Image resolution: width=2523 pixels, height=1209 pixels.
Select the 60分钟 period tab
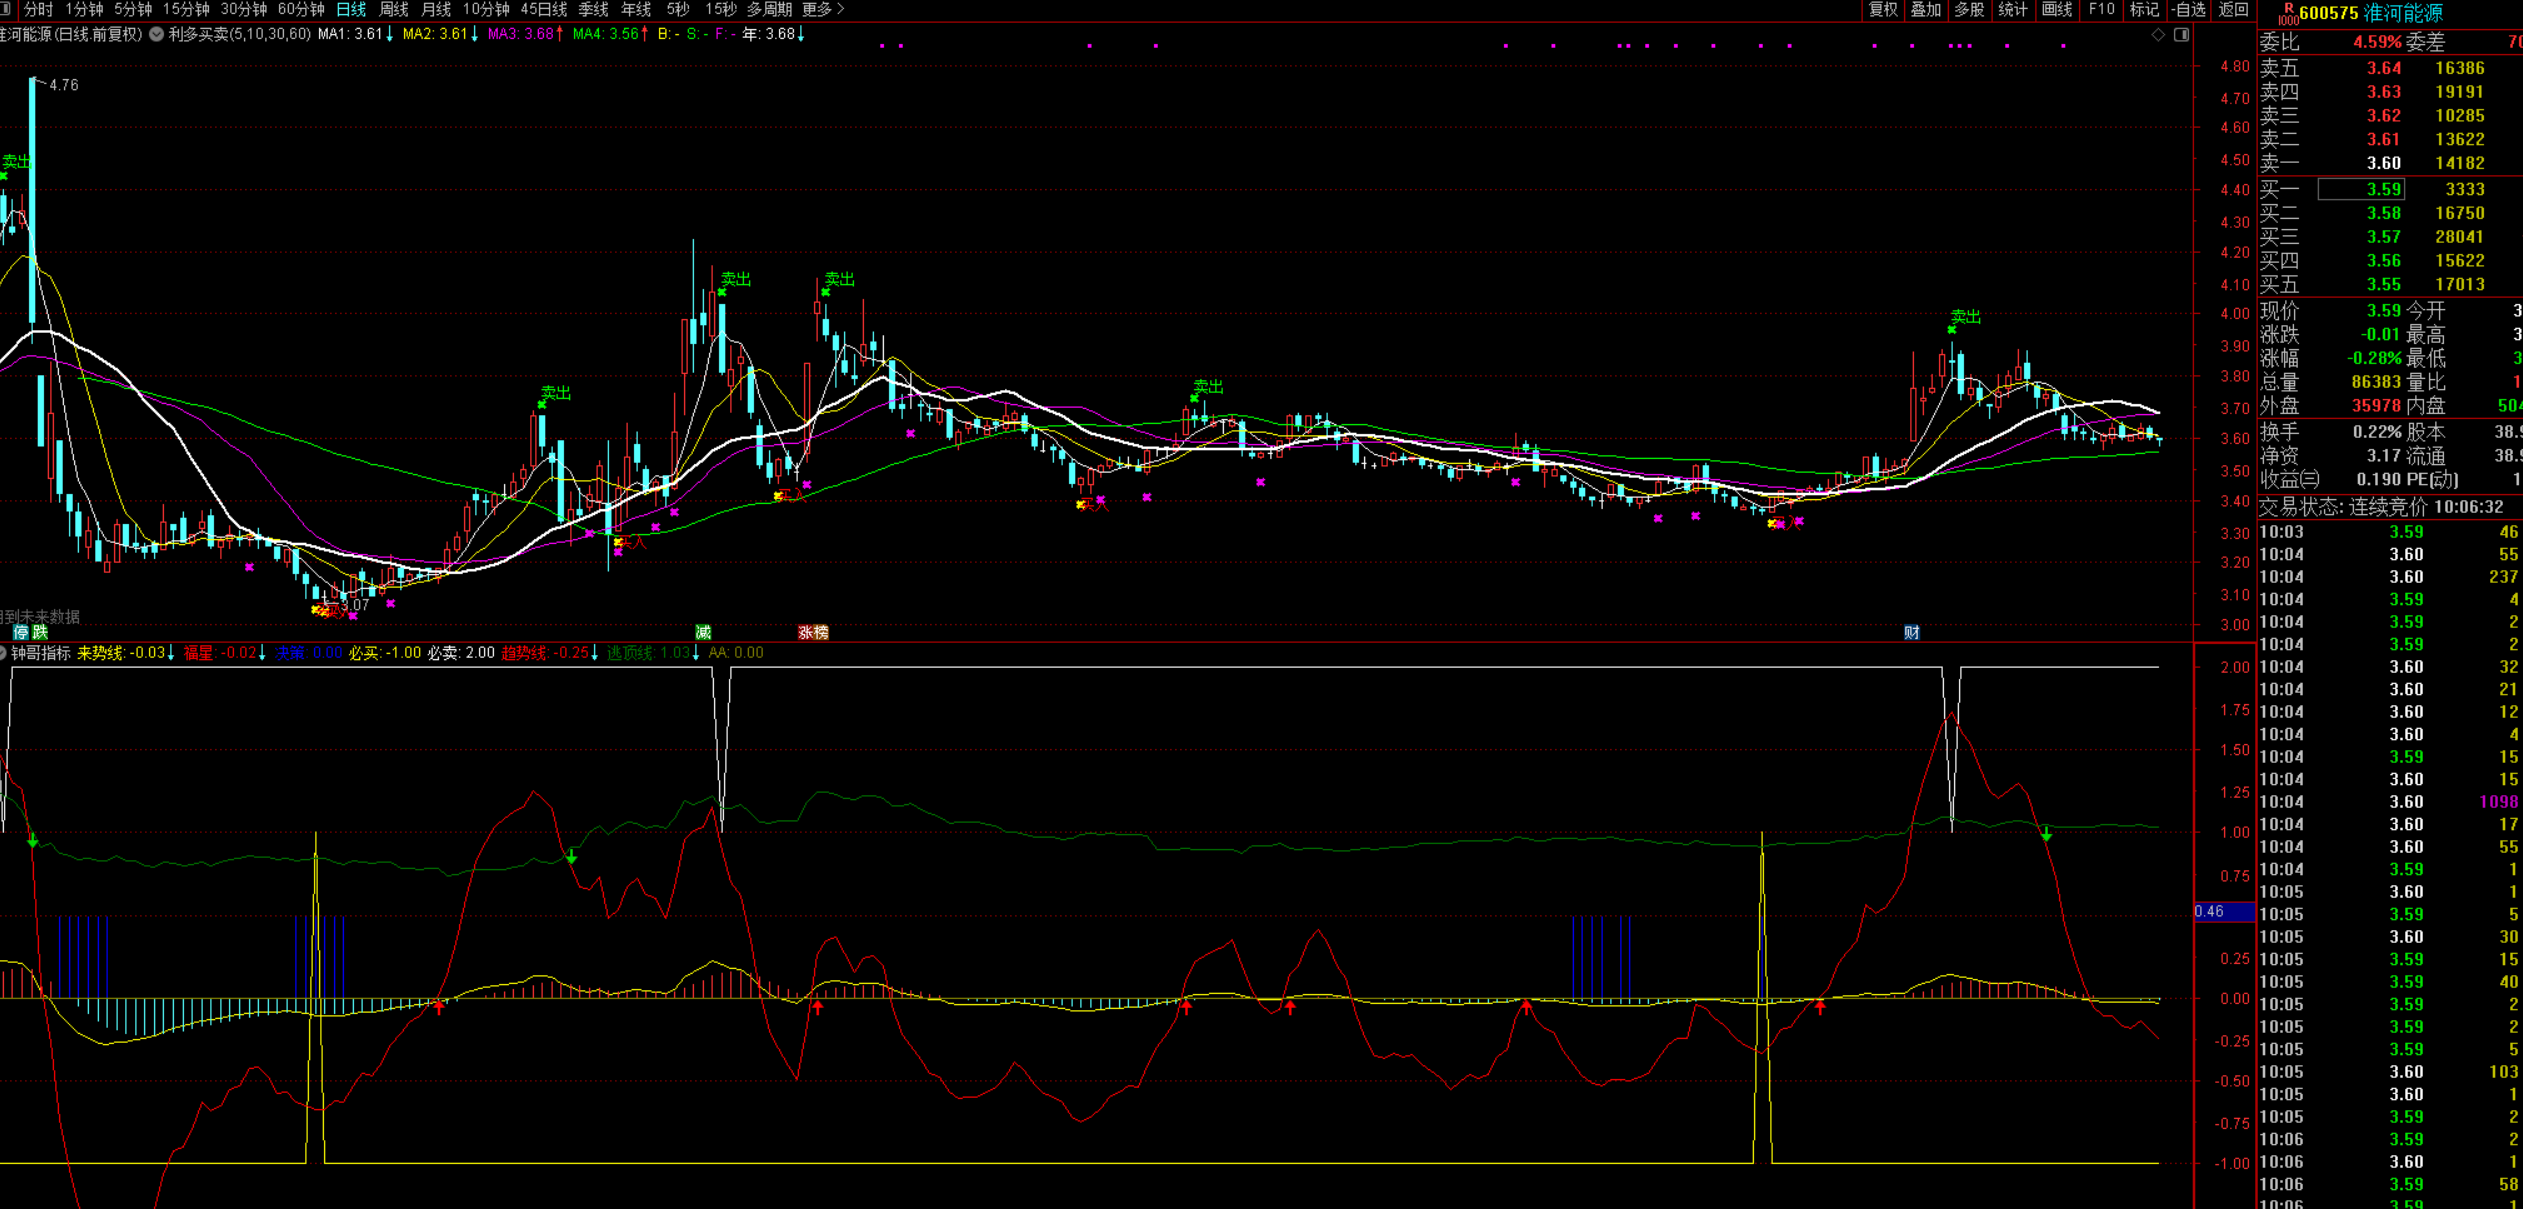[300, 9]
